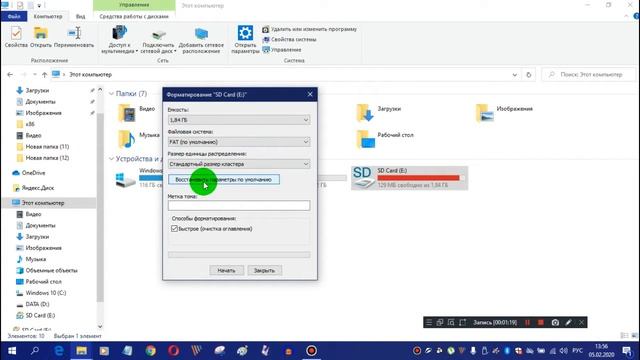
Task: Select the Desktop (Рабочий стол) folder in the main pane
Action: pyautogui.click(x=384, y=139)
